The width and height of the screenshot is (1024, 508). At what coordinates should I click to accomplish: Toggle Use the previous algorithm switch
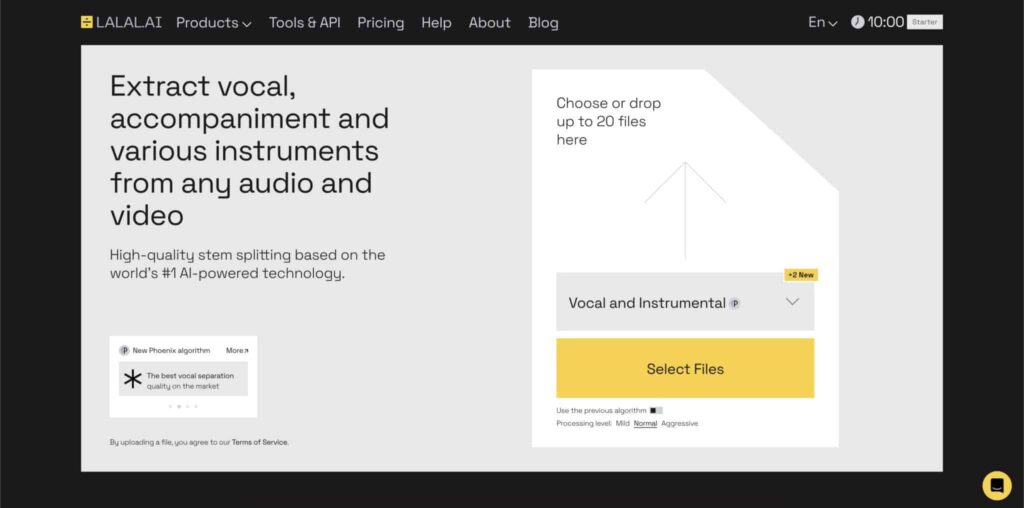(656, 410)
